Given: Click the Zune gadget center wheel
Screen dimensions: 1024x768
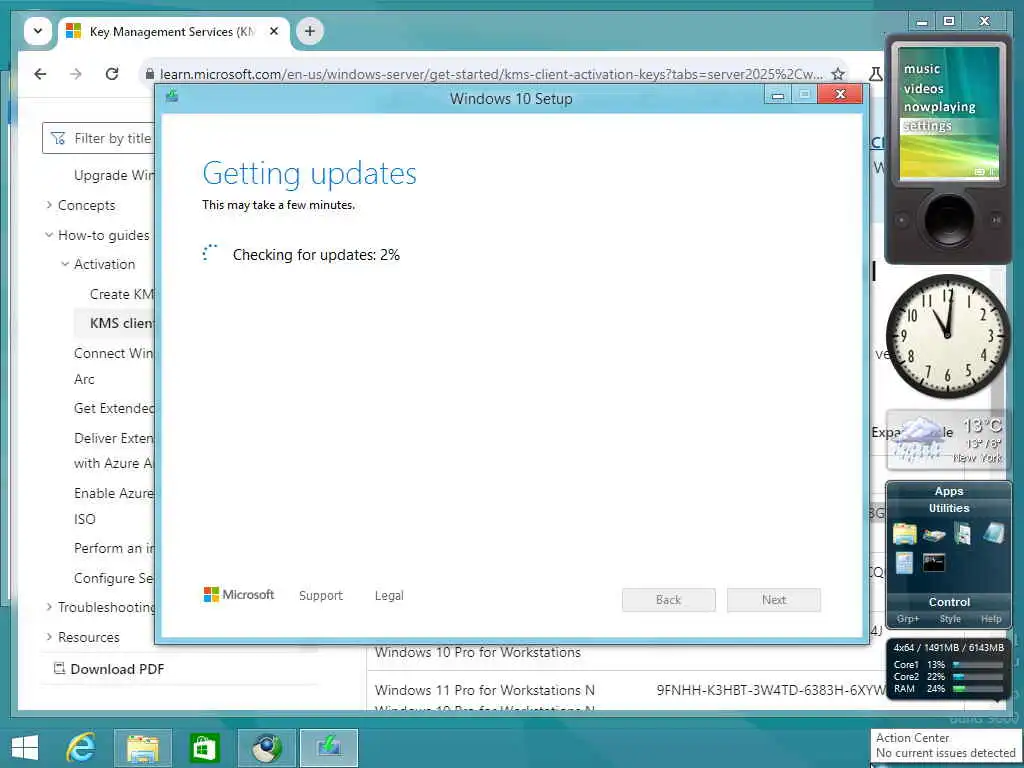Looking at the screenshot, I should point(948,219).
